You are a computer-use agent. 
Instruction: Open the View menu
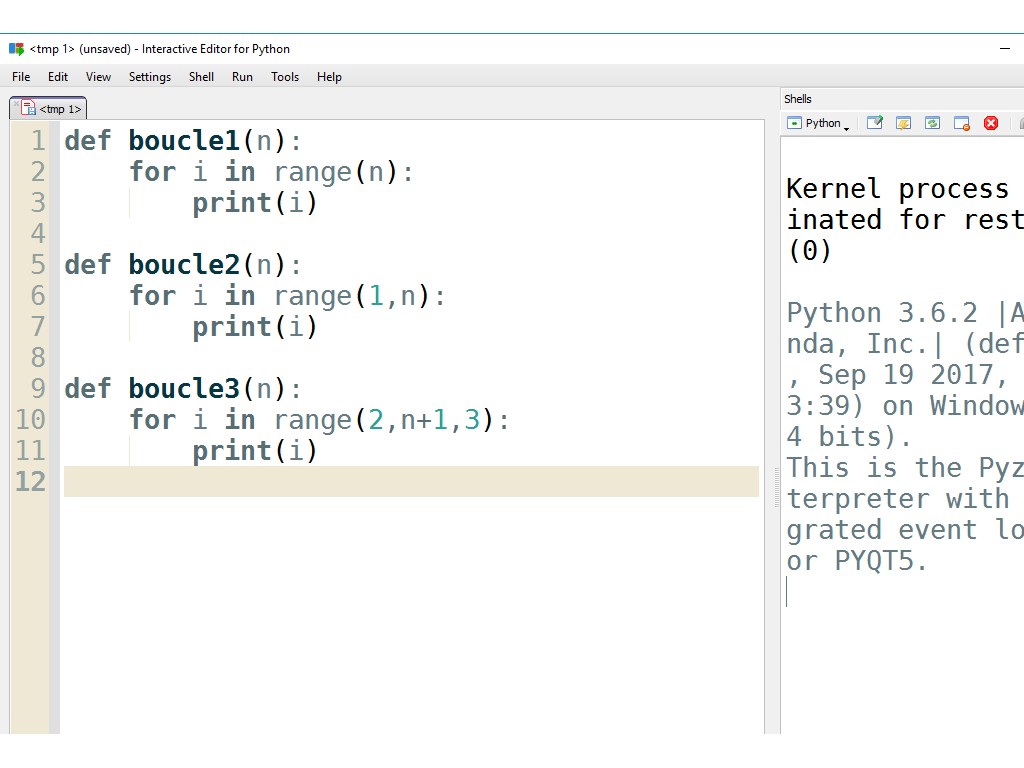98,77
